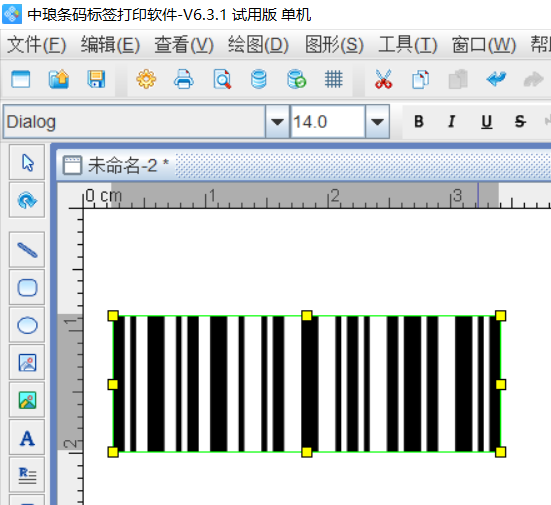
Task: Click the rotate tool icon
Action: click(27, 200)
